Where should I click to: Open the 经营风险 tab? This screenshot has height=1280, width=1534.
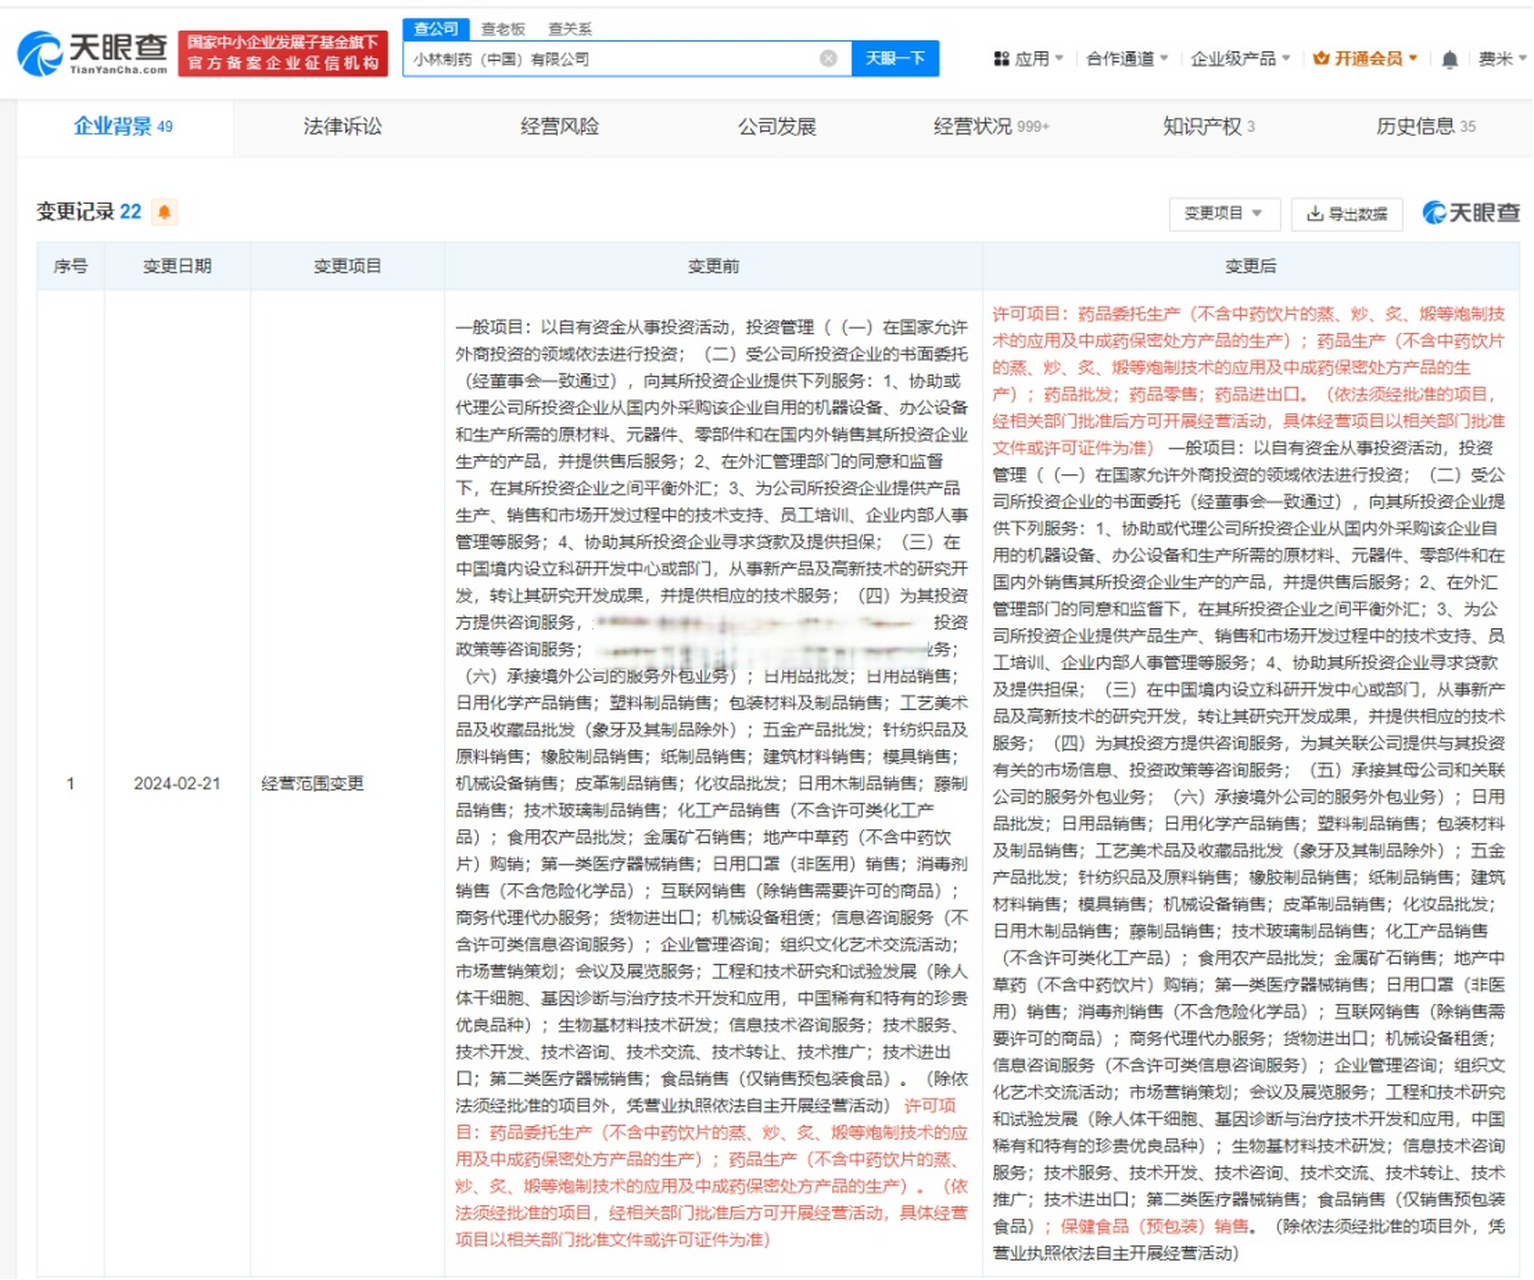559,127
